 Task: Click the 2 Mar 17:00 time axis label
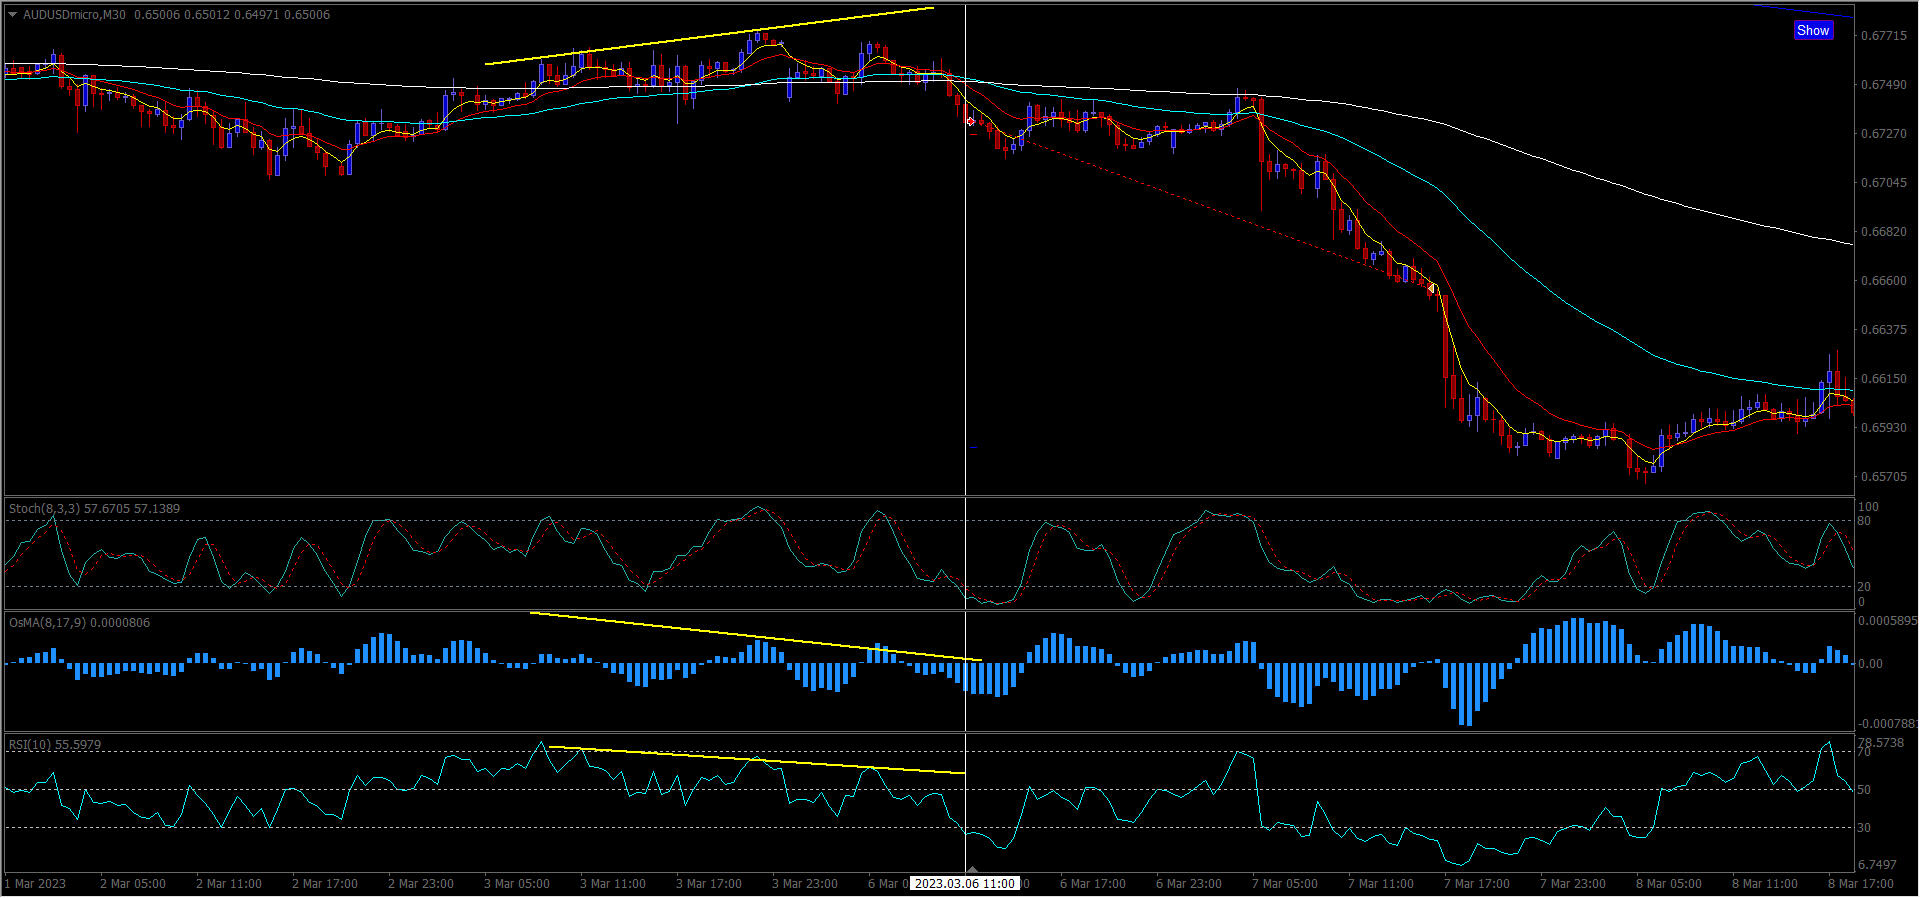324,884
